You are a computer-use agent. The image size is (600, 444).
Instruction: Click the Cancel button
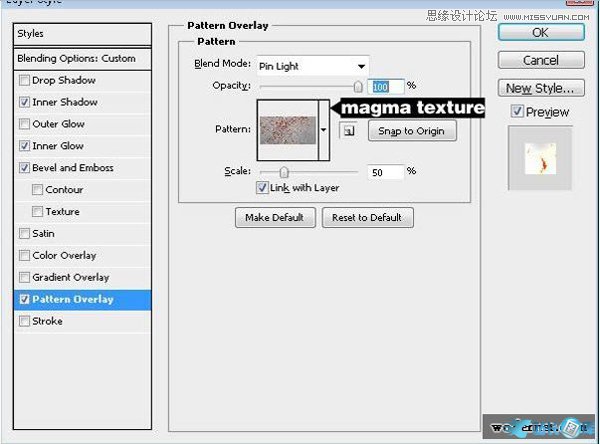click(x=540, y=60)
